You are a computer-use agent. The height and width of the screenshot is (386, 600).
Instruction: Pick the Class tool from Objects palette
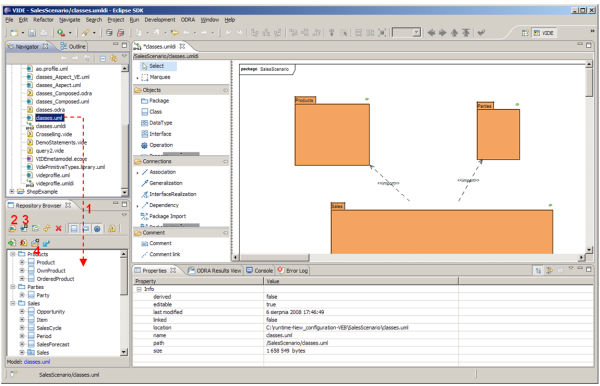pyautogui.click(x=152, y=112)
